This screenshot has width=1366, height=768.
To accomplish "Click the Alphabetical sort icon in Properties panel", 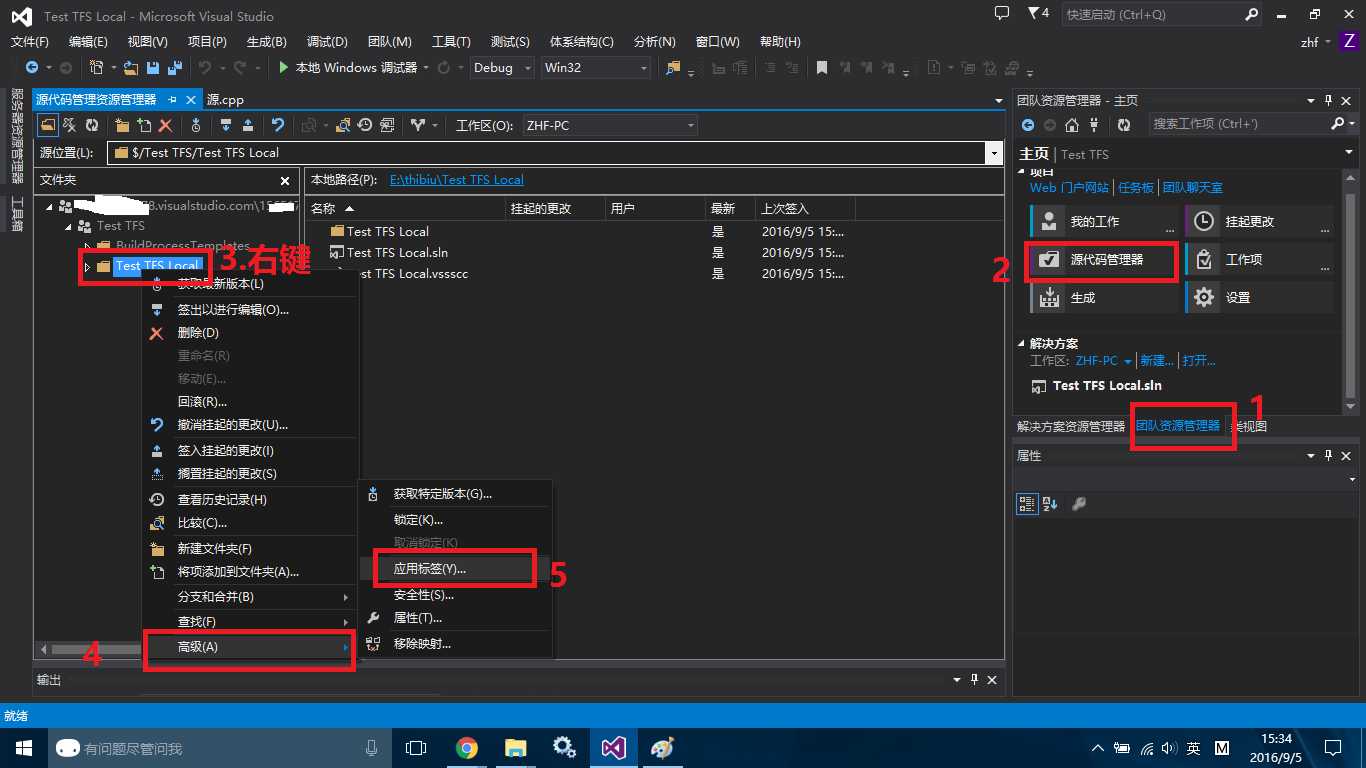I will [x=1050, y=504].
